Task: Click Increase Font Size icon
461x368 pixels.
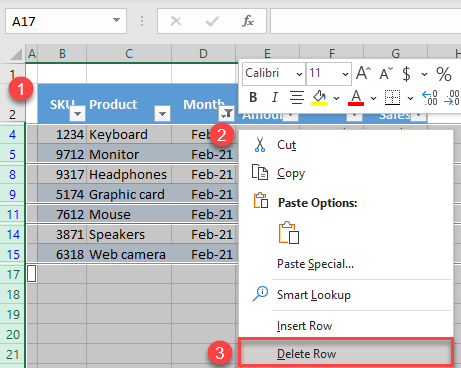Action: tap(363, 73)
